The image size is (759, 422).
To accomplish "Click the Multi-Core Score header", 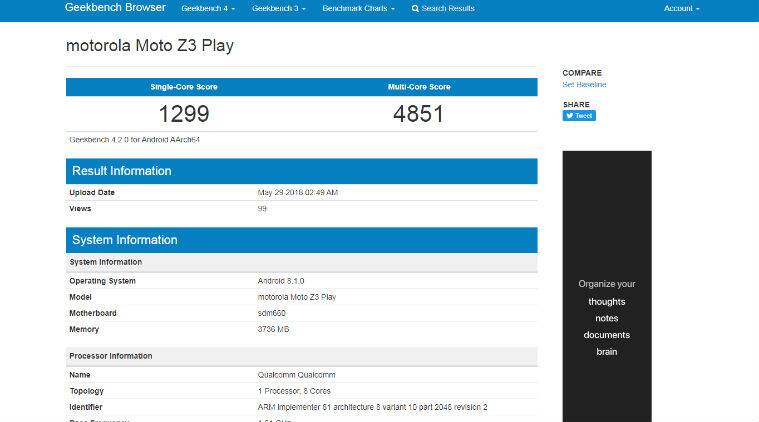I will pyautogui.click(x=419, y=87).
